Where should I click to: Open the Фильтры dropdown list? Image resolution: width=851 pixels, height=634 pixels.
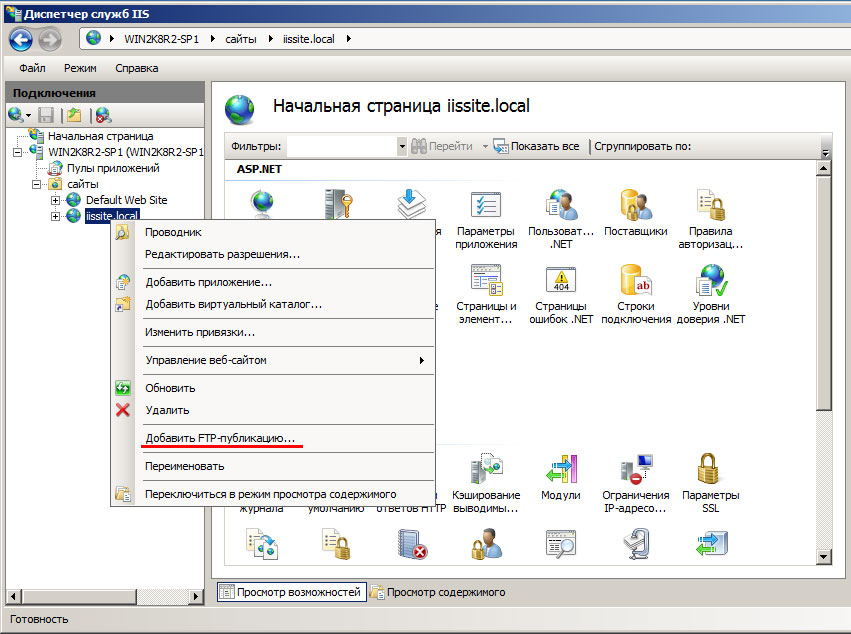(402, 146)
